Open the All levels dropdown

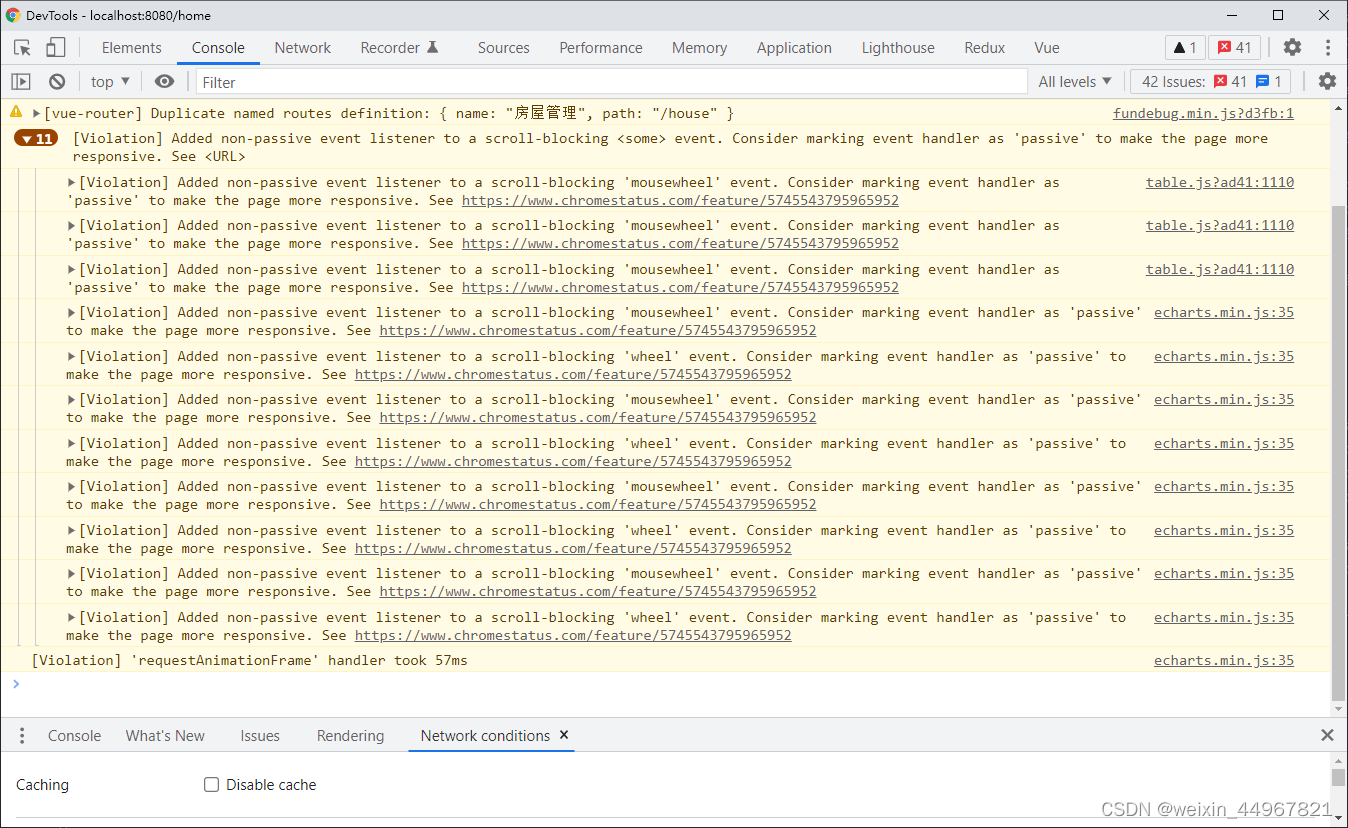point(1075,81)
